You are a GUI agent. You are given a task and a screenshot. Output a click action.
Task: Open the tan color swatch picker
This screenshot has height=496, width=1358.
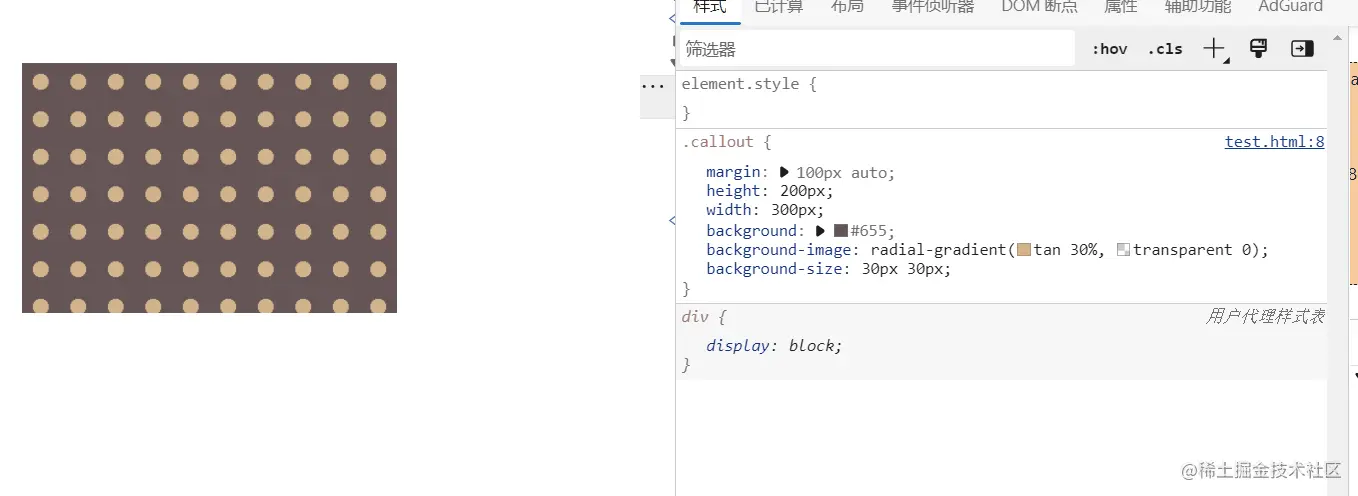pos(1023,250)
